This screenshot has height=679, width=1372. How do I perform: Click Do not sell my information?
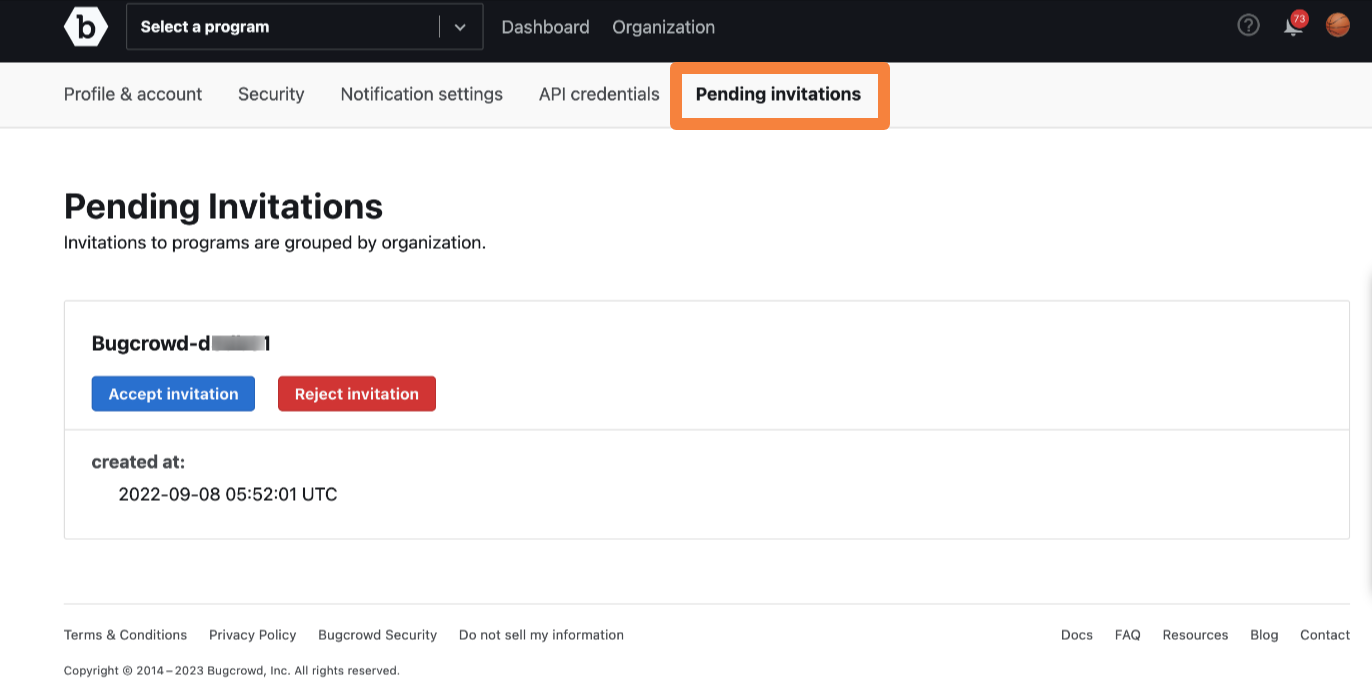pos(541,635)
